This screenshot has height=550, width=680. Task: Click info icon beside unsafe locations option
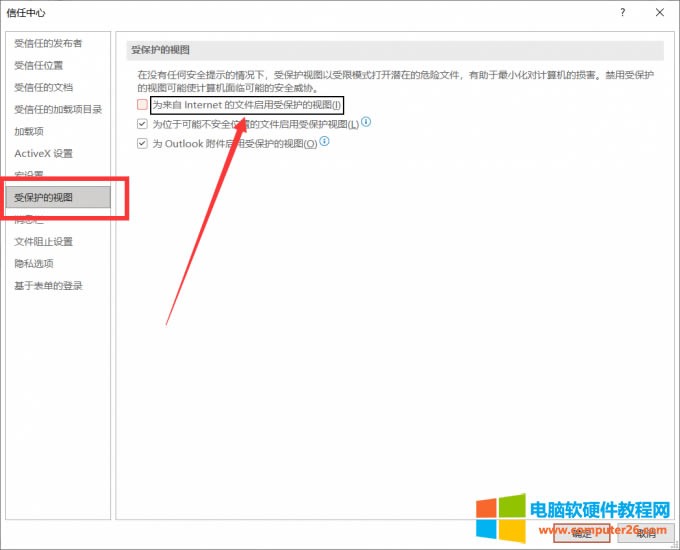click(x=366, y=122)
